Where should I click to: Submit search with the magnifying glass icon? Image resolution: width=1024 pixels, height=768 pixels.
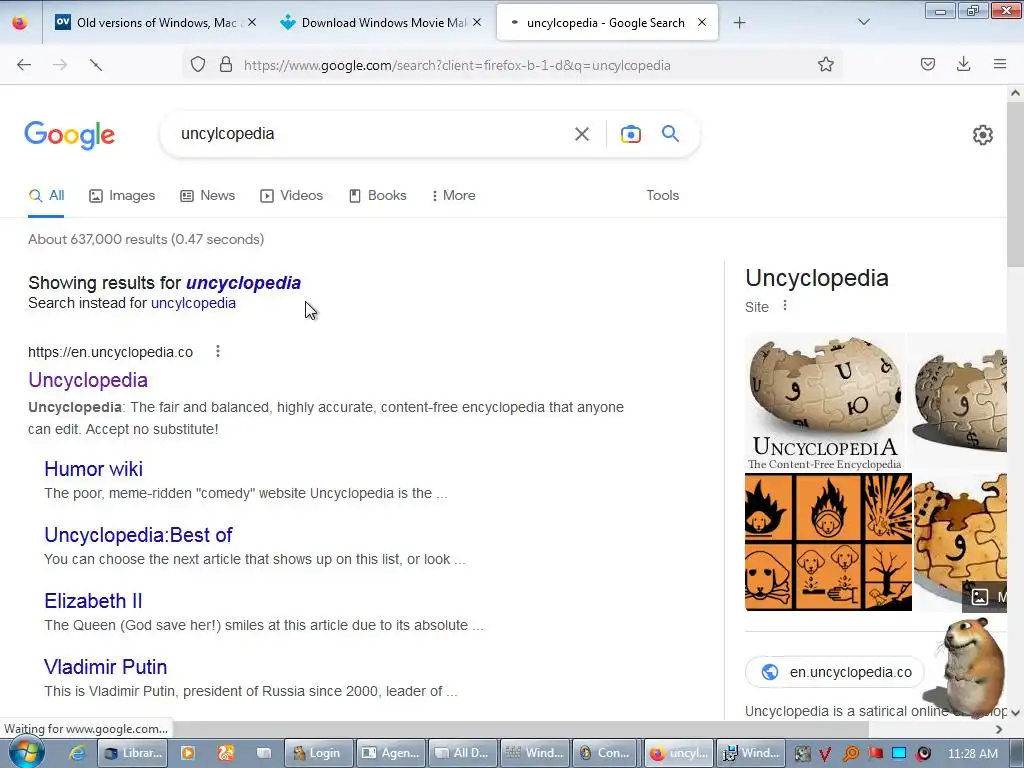(670, 134)
